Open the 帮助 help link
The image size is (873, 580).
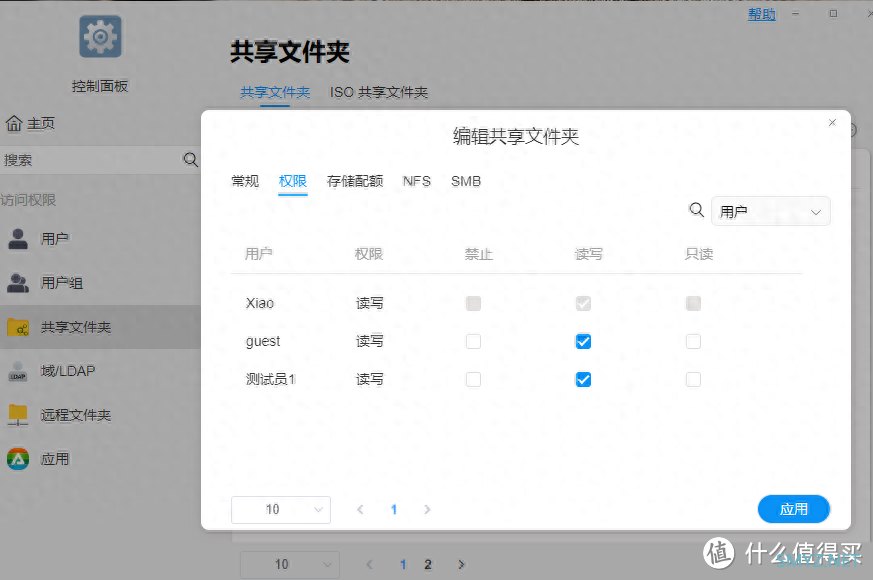click(x=762, y=14)
